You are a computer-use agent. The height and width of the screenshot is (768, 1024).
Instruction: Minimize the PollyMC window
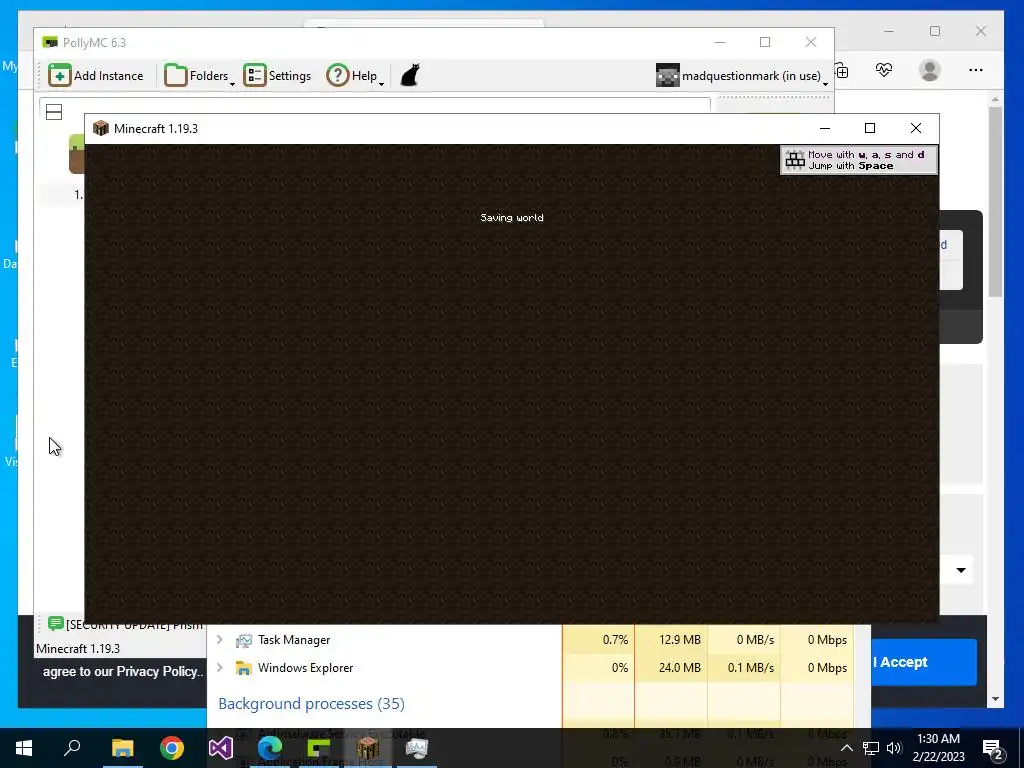[x=720, y=42]
